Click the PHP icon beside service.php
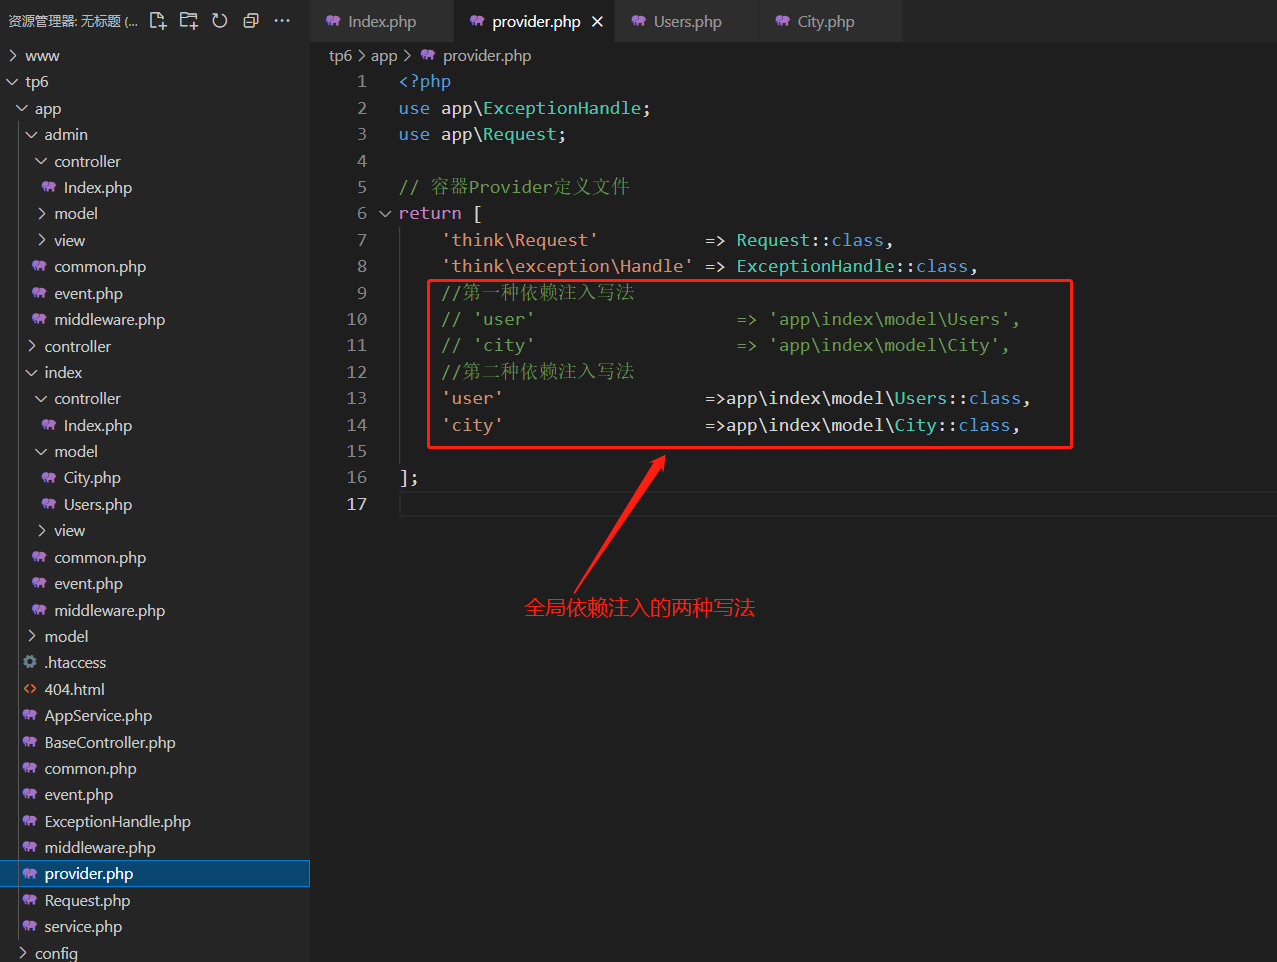The image size is (1277, 962). pos(30,926)
